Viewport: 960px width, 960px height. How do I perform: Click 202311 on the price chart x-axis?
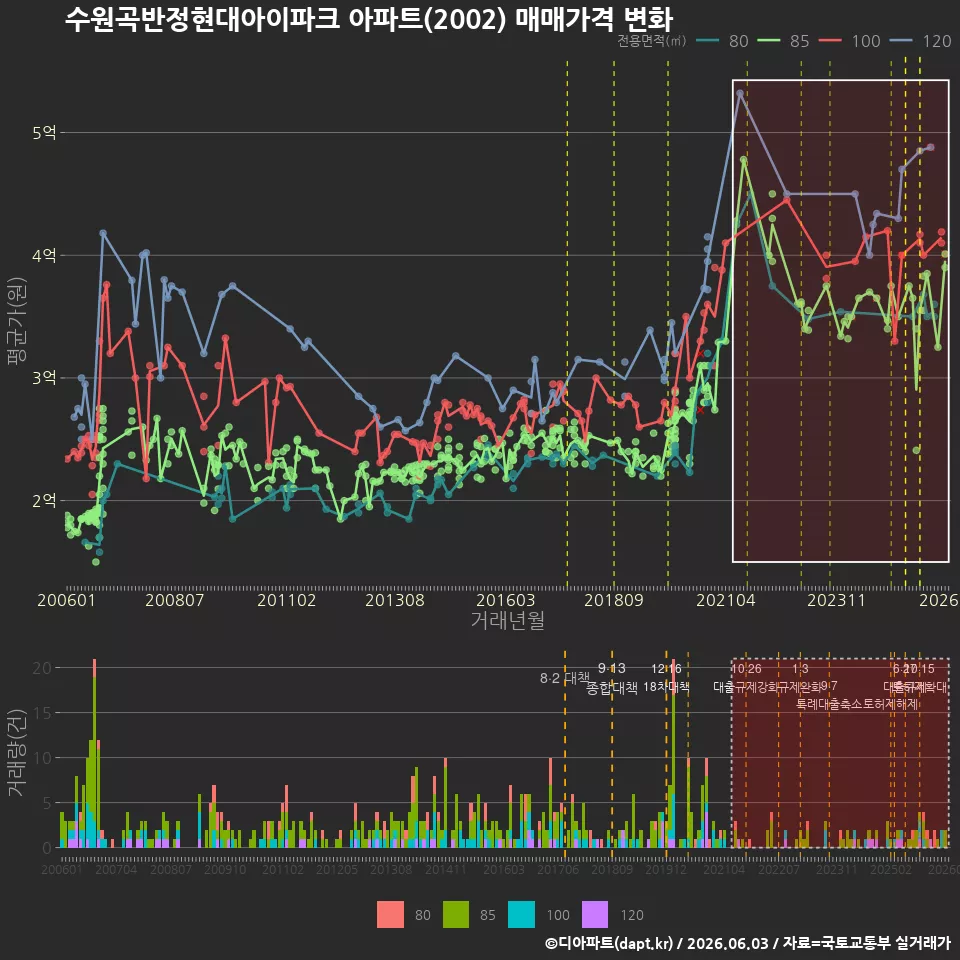click(836, 600)
